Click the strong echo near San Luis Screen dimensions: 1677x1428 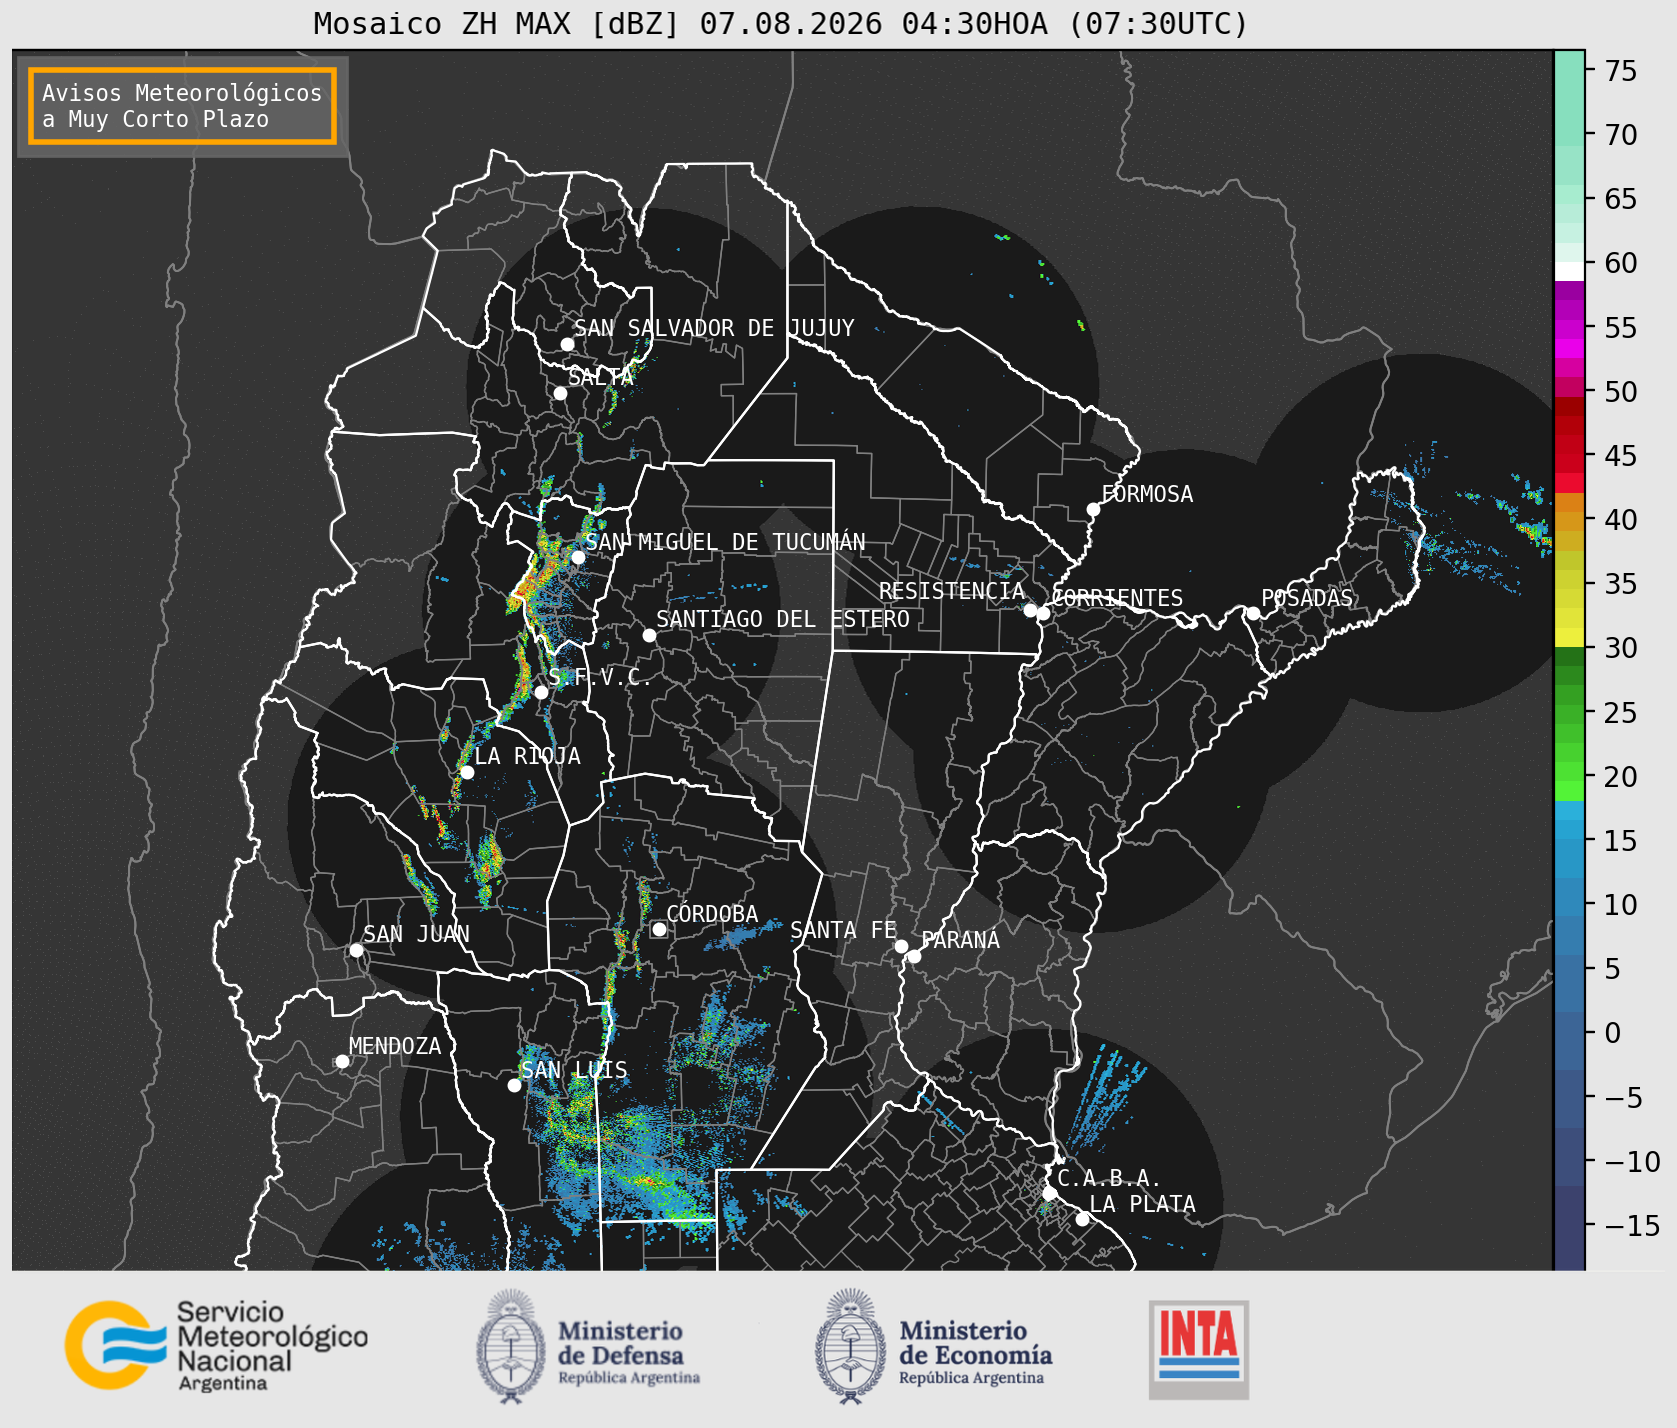pyautogui.click(x=651, y=1181)
